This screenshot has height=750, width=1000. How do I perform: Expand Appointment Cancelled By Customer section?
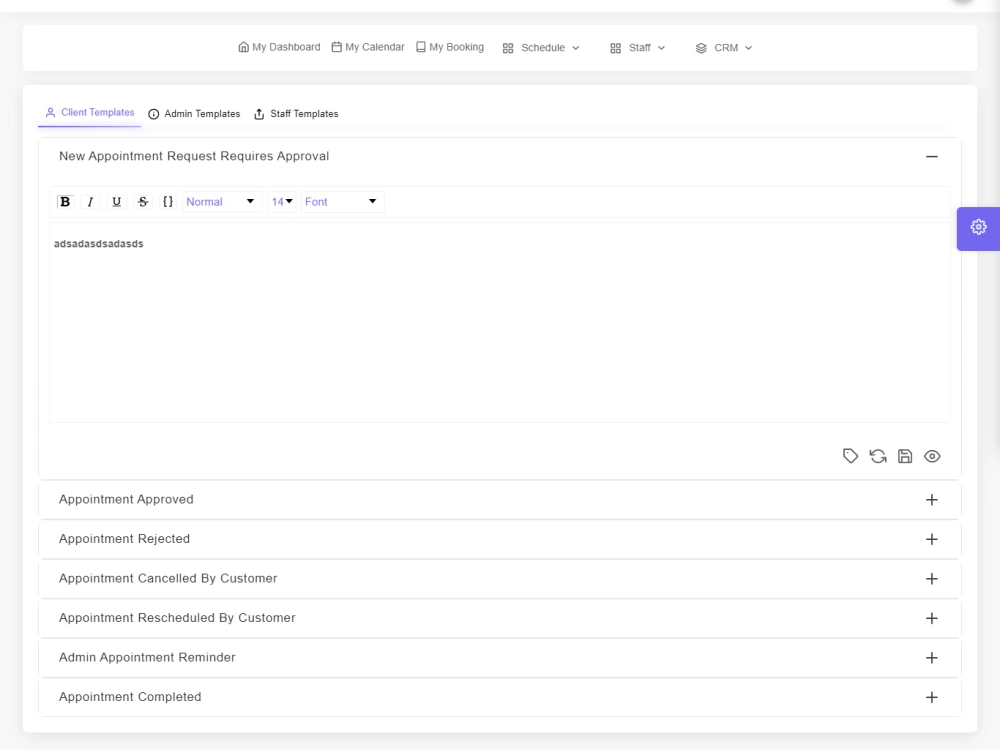[x=932, y=578]
